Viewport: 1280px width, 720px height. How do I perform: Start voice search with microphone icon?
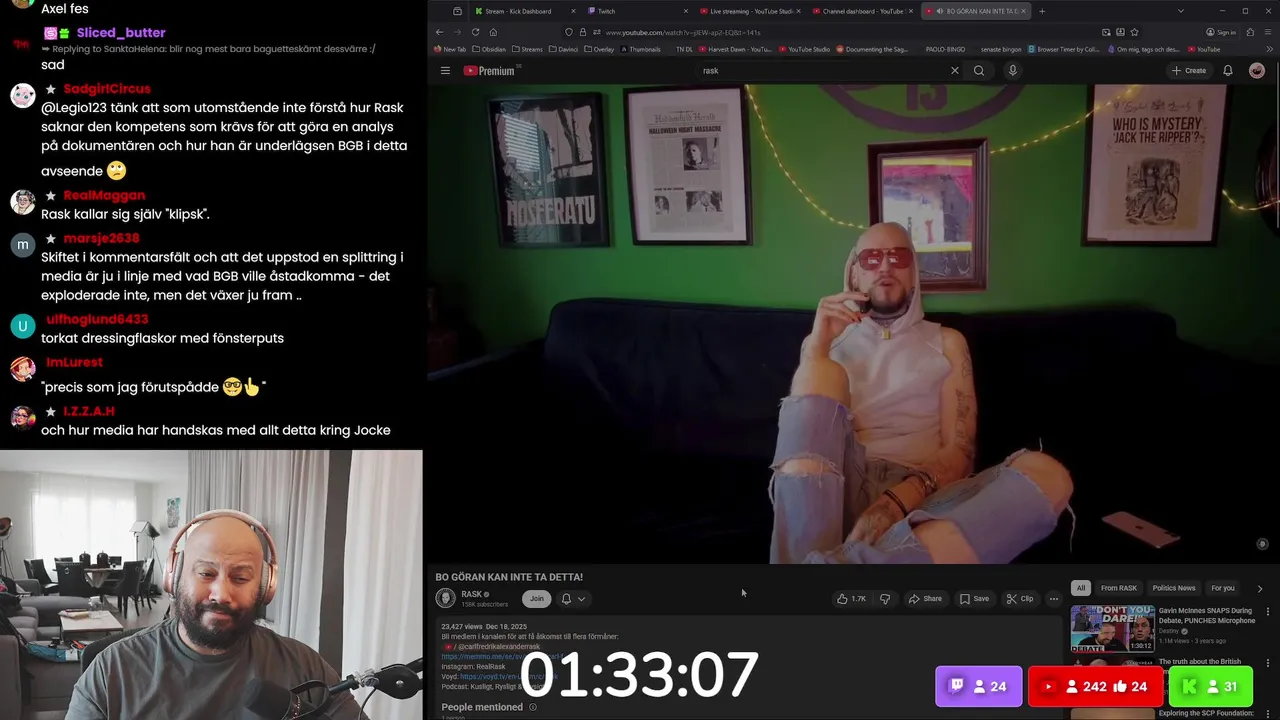coord(1012,71)
